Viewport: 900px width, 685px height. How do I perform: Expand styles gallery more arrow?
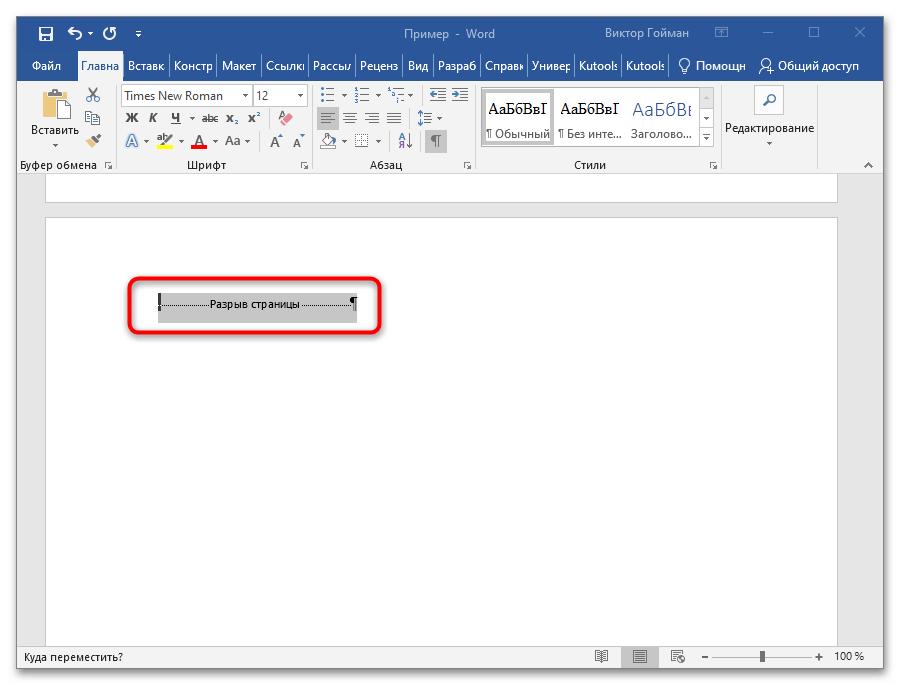coord(707,137)
